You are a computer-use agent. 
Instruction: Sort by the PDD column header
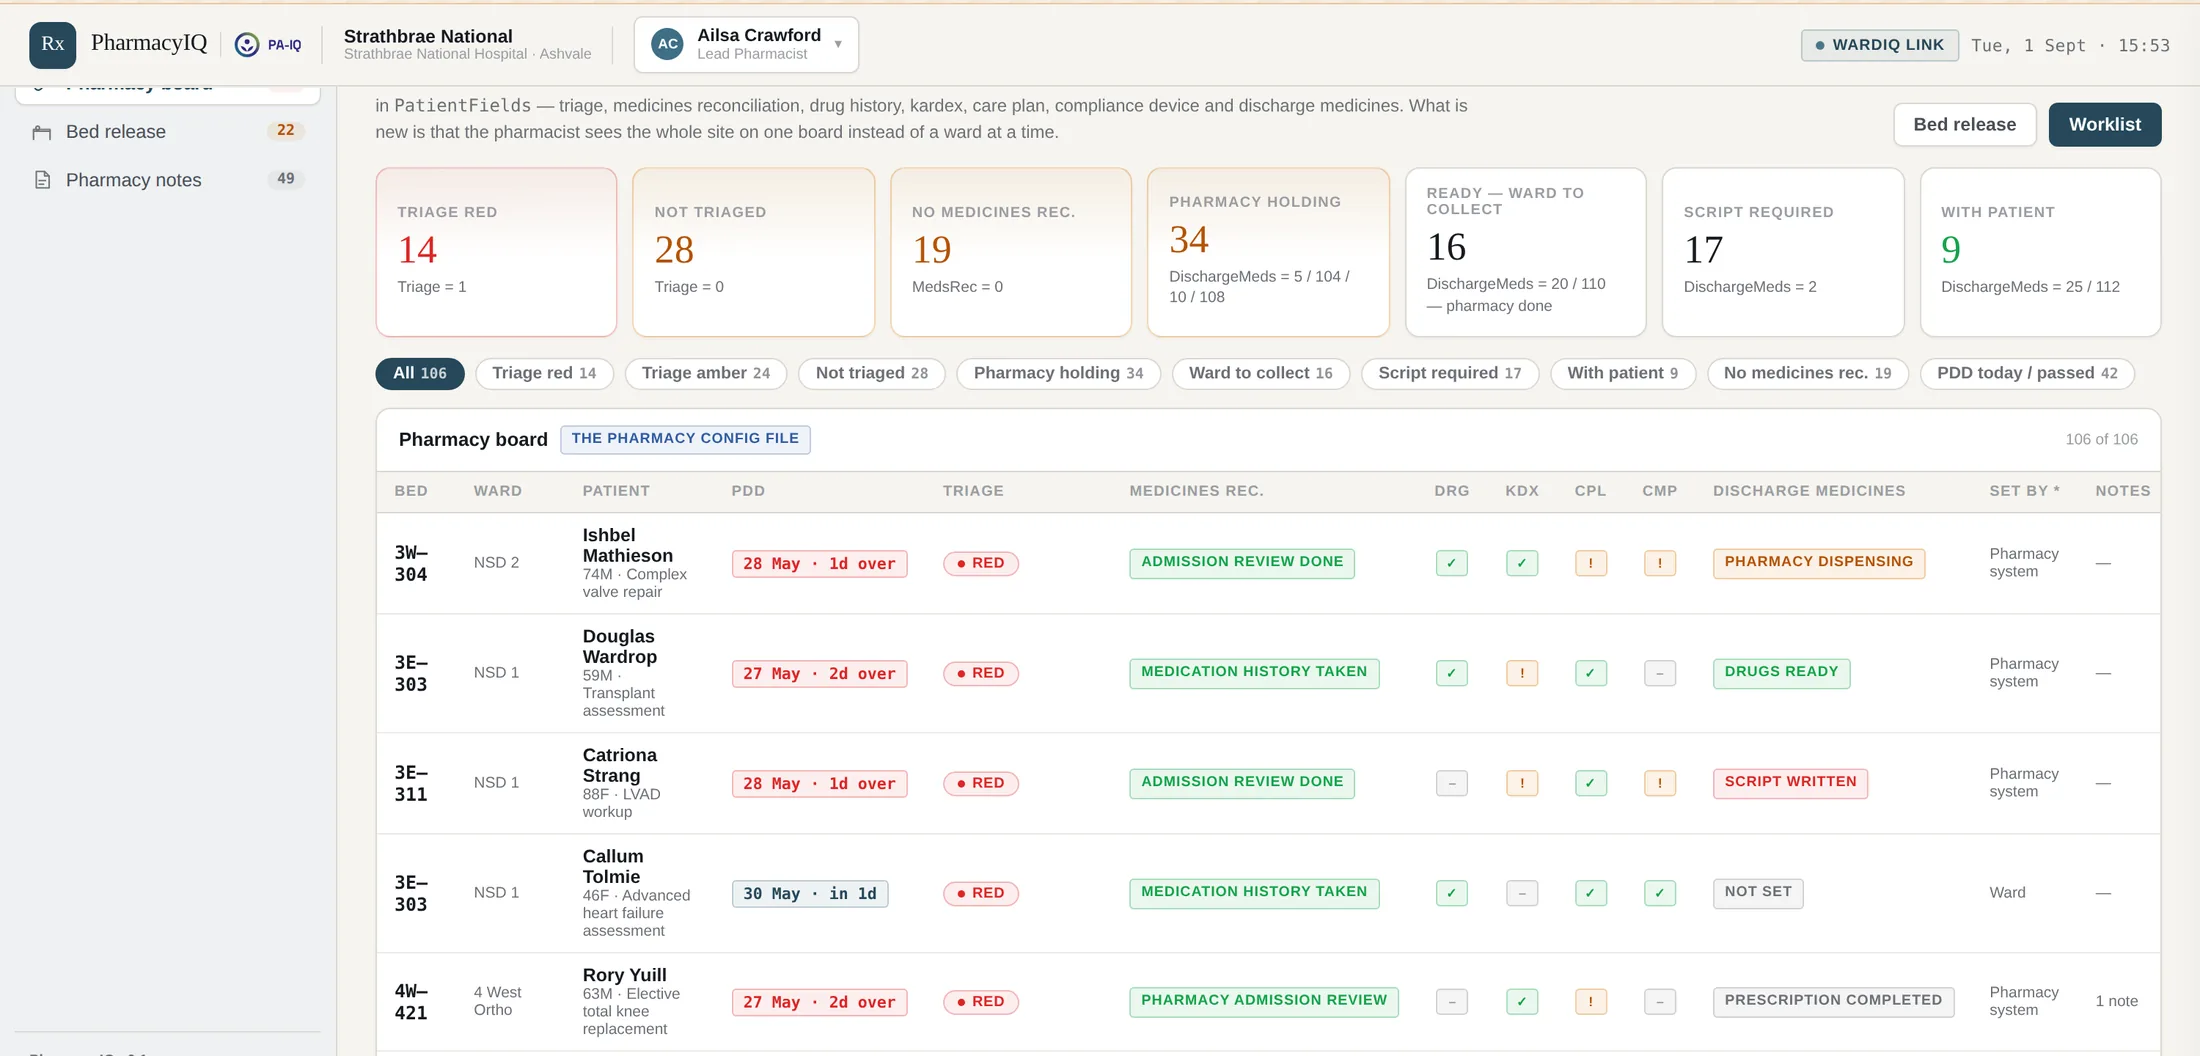pos(748,491)
